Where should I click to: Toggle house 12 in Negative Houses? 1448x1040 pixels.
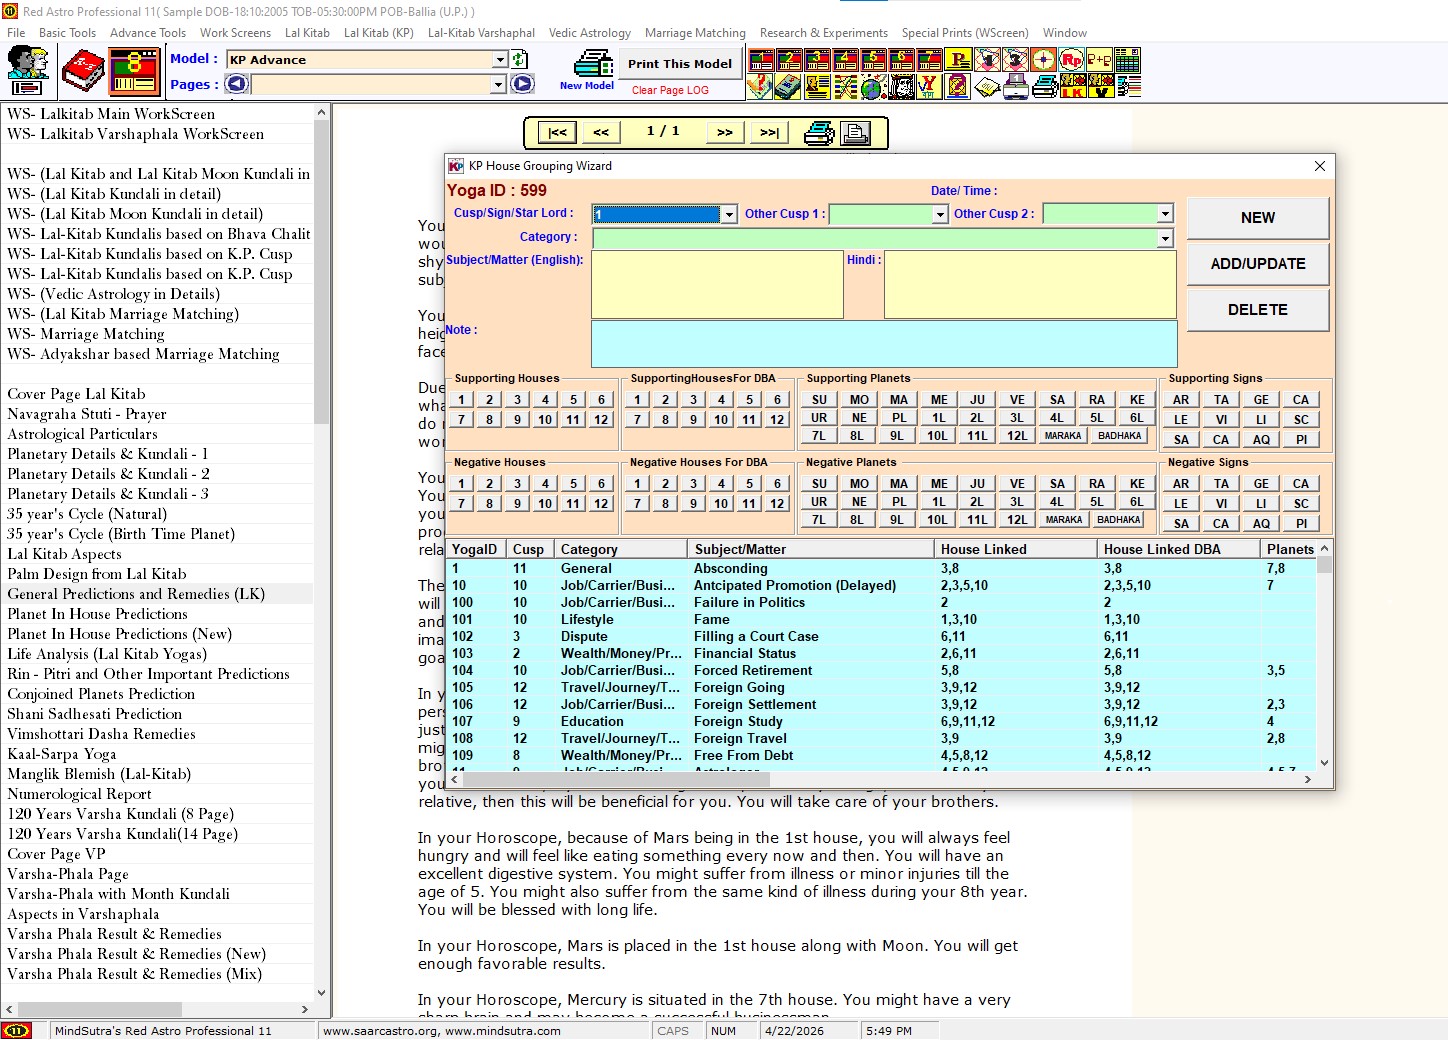pos(601,504)
